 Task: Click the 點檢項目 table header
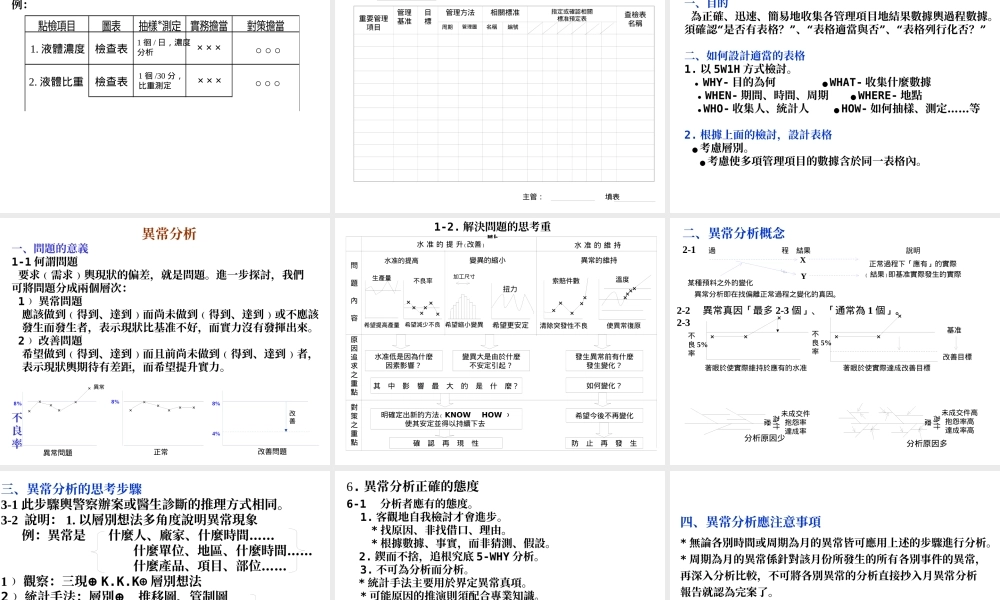click(x=57, y=26)
